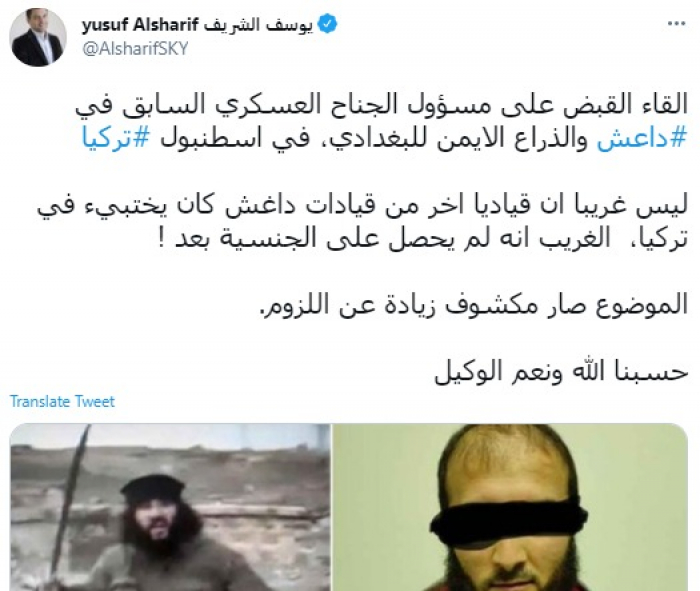Open the left image with man in hat
Viewport: 700px width, 591px height.
170,507
